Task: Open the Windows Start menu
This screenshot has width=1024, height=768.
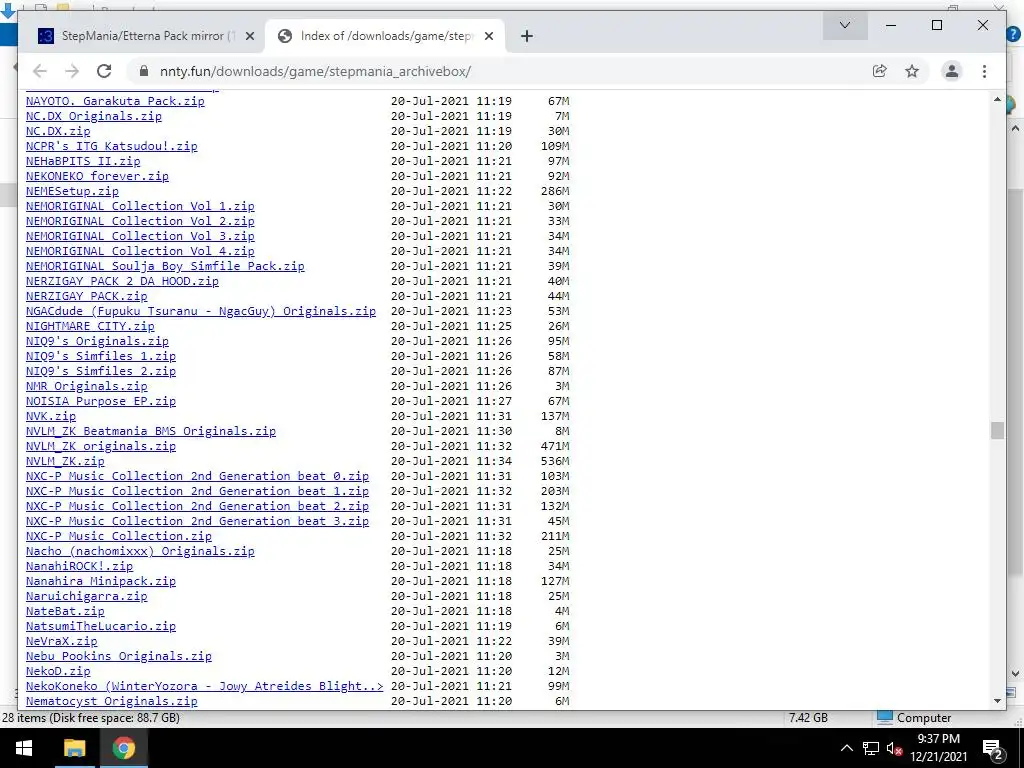Action: pyautogui.click(x=24, y=748)
